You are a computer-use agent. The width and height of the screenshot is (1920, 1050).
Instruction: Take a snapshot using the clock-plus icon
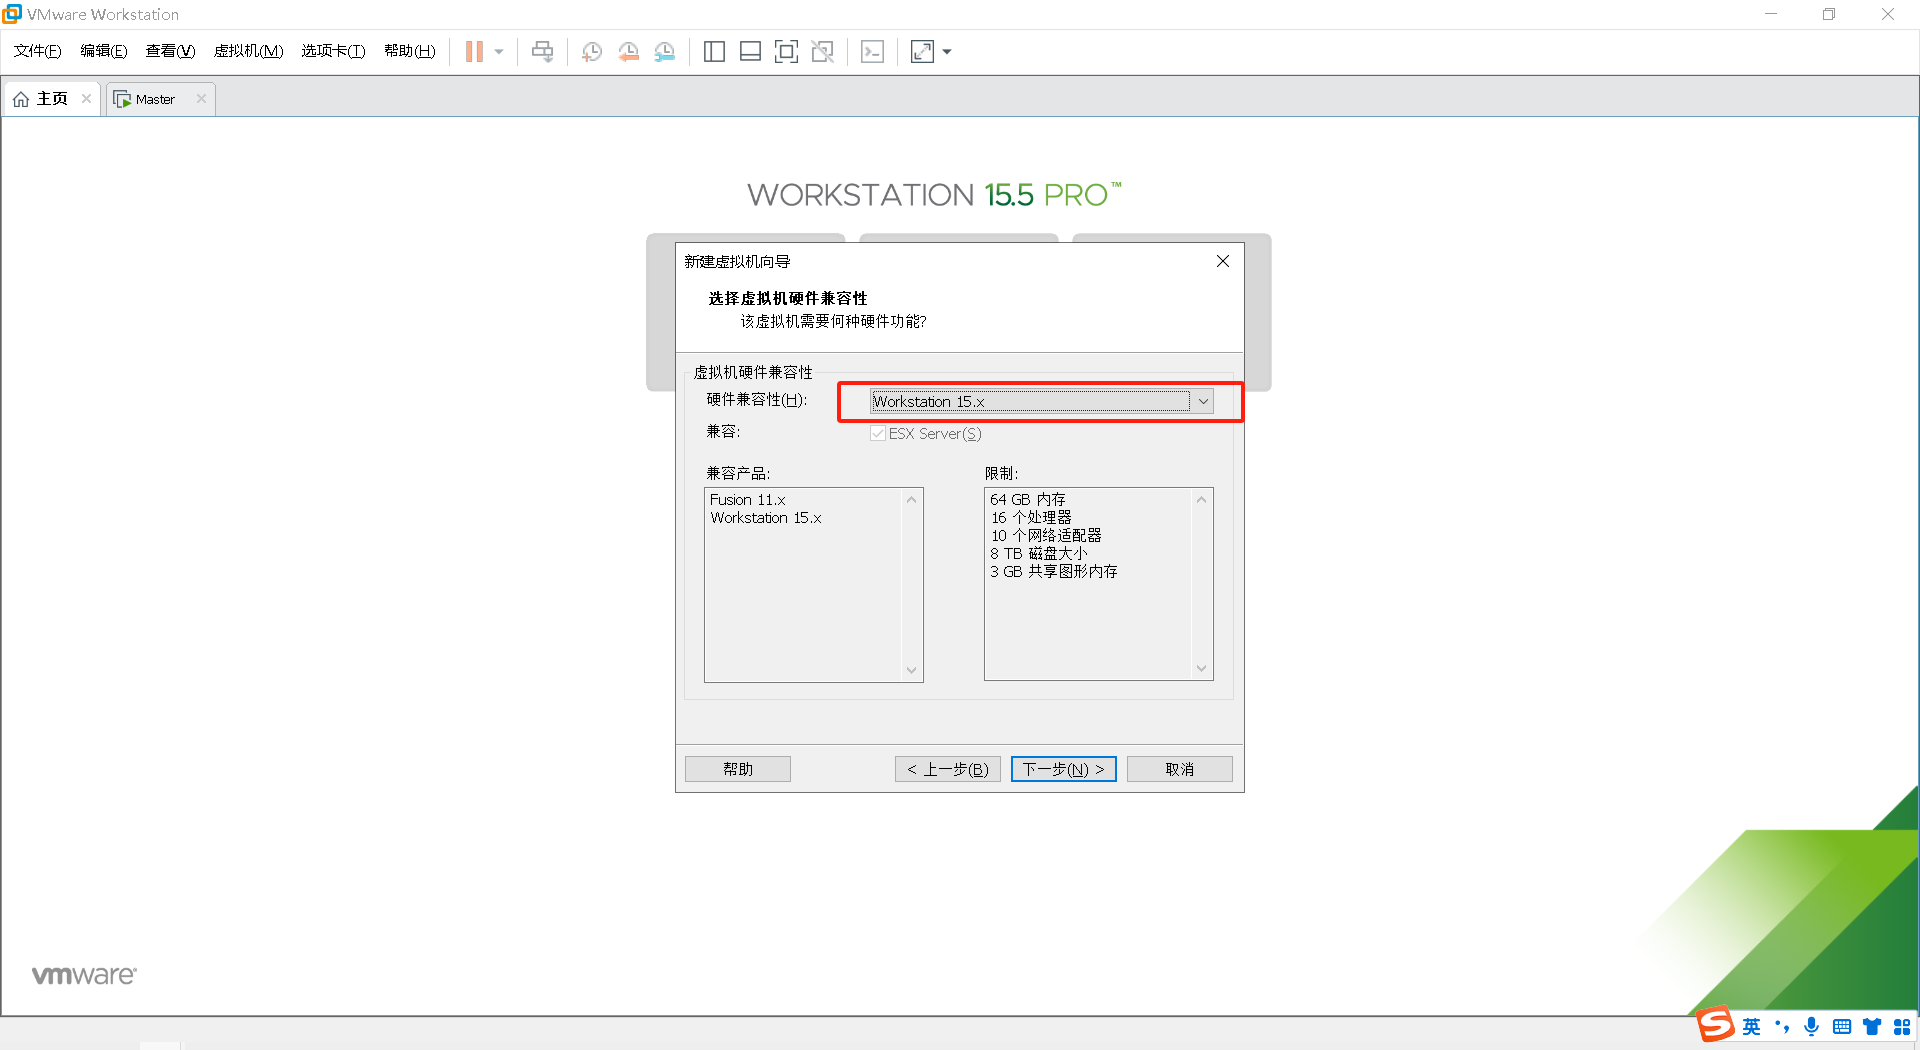coord(592,52)
